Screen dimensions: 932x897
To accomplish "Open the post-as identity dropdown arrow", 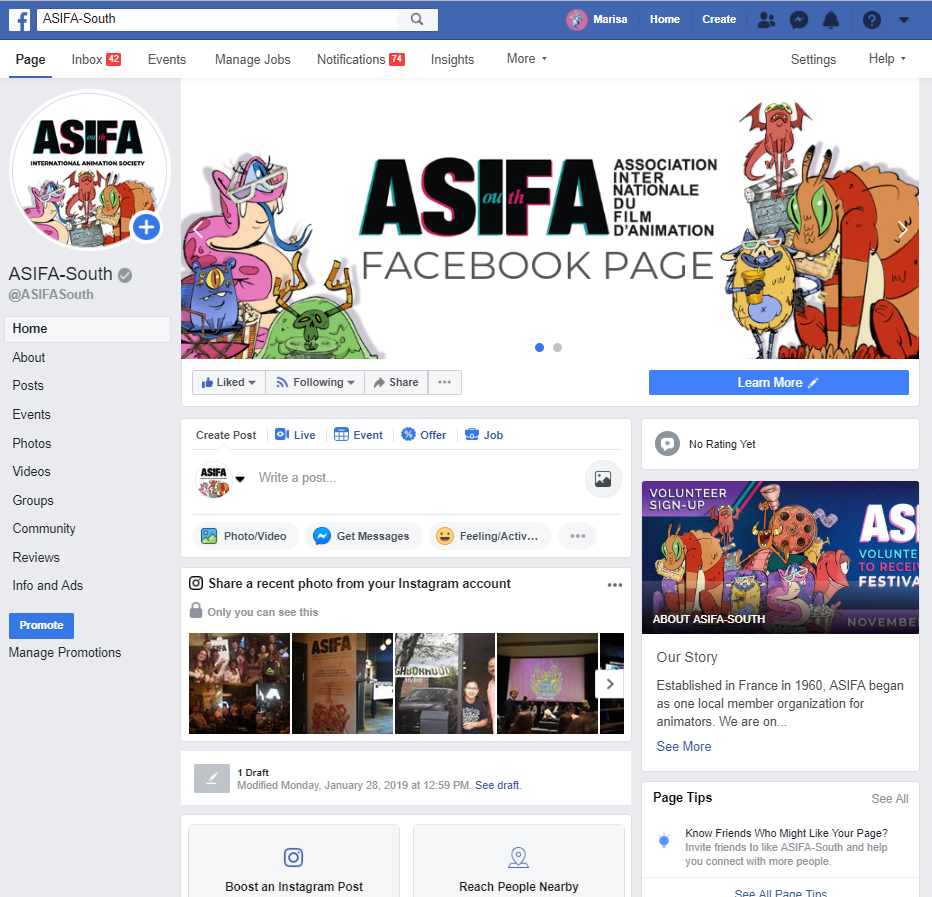I will coord(240,479).
